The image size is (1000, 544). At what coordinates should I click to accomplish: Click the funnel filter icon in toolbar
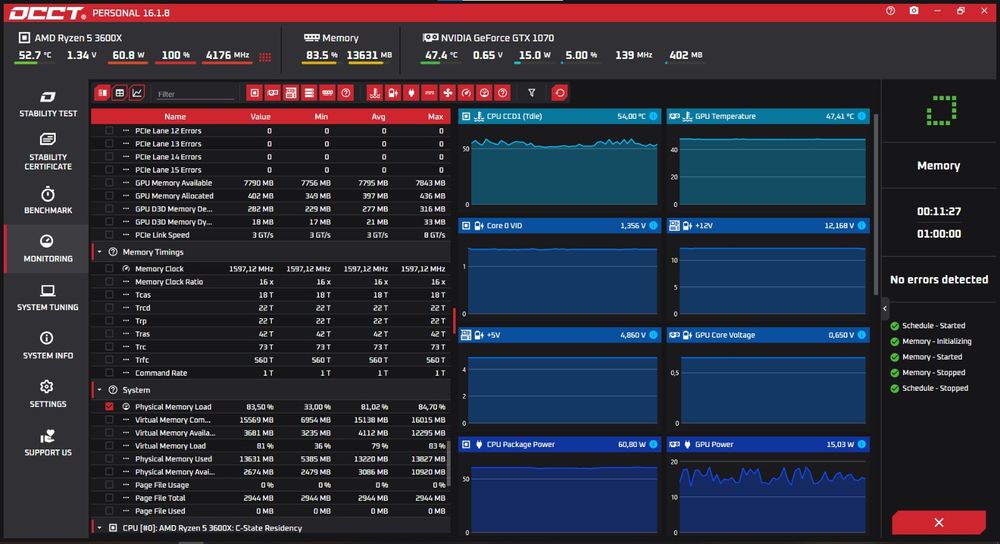tap(531, 93)
